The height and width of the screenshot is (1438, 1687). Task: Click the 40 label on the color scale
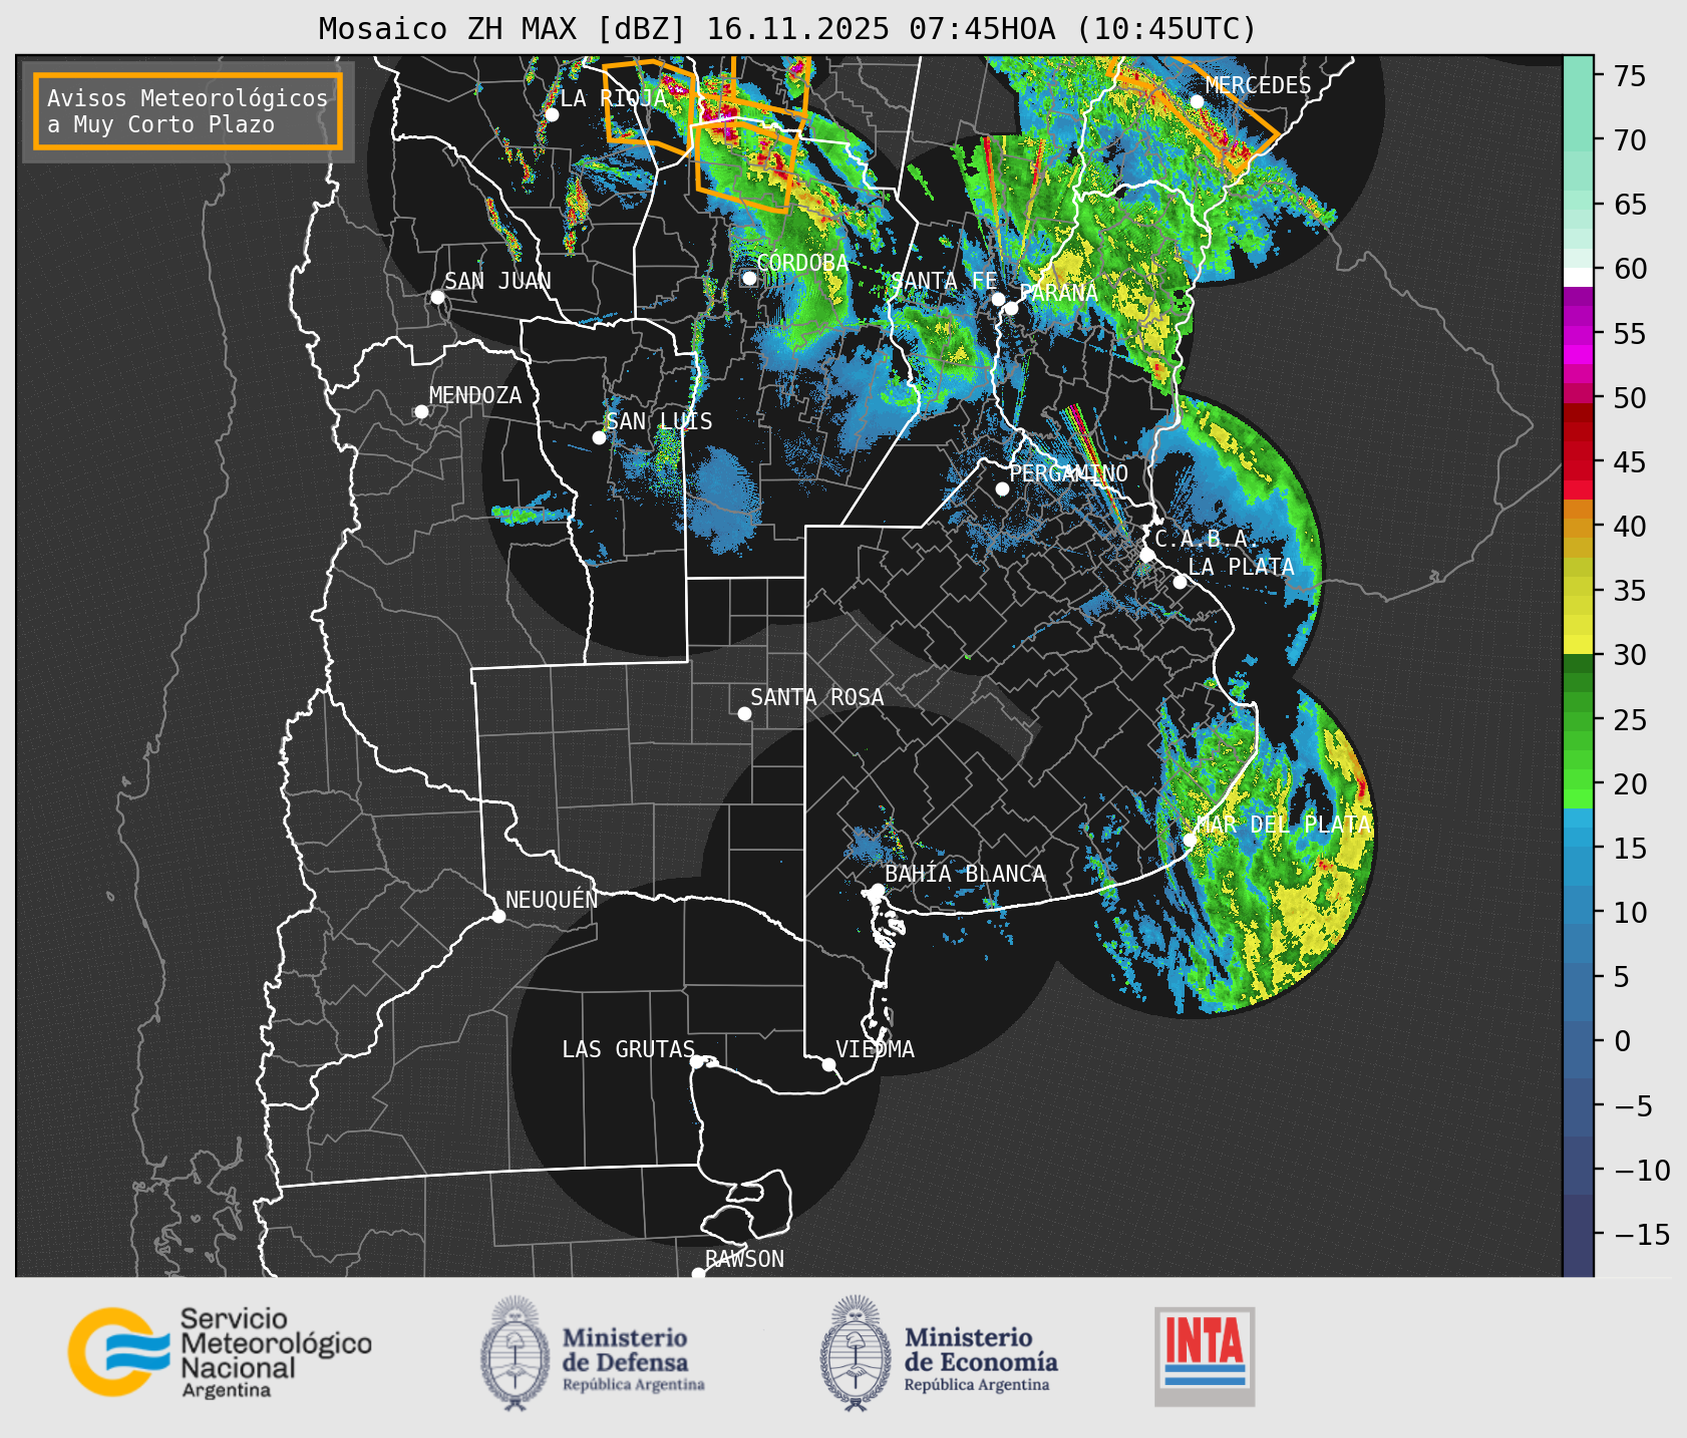tap(1629, 526)
